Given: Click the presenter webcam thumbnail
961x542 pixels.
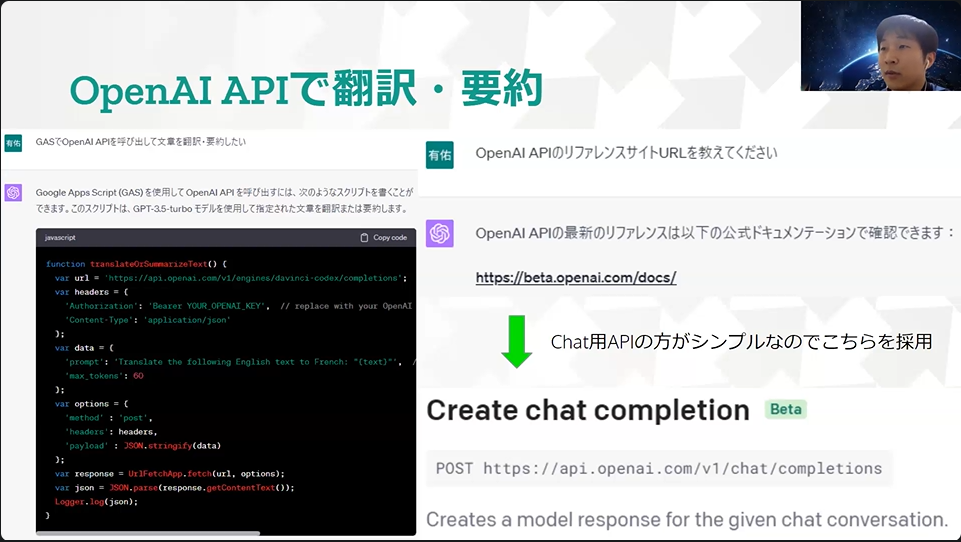Looking at the screenshot, I should coord(881,46).
